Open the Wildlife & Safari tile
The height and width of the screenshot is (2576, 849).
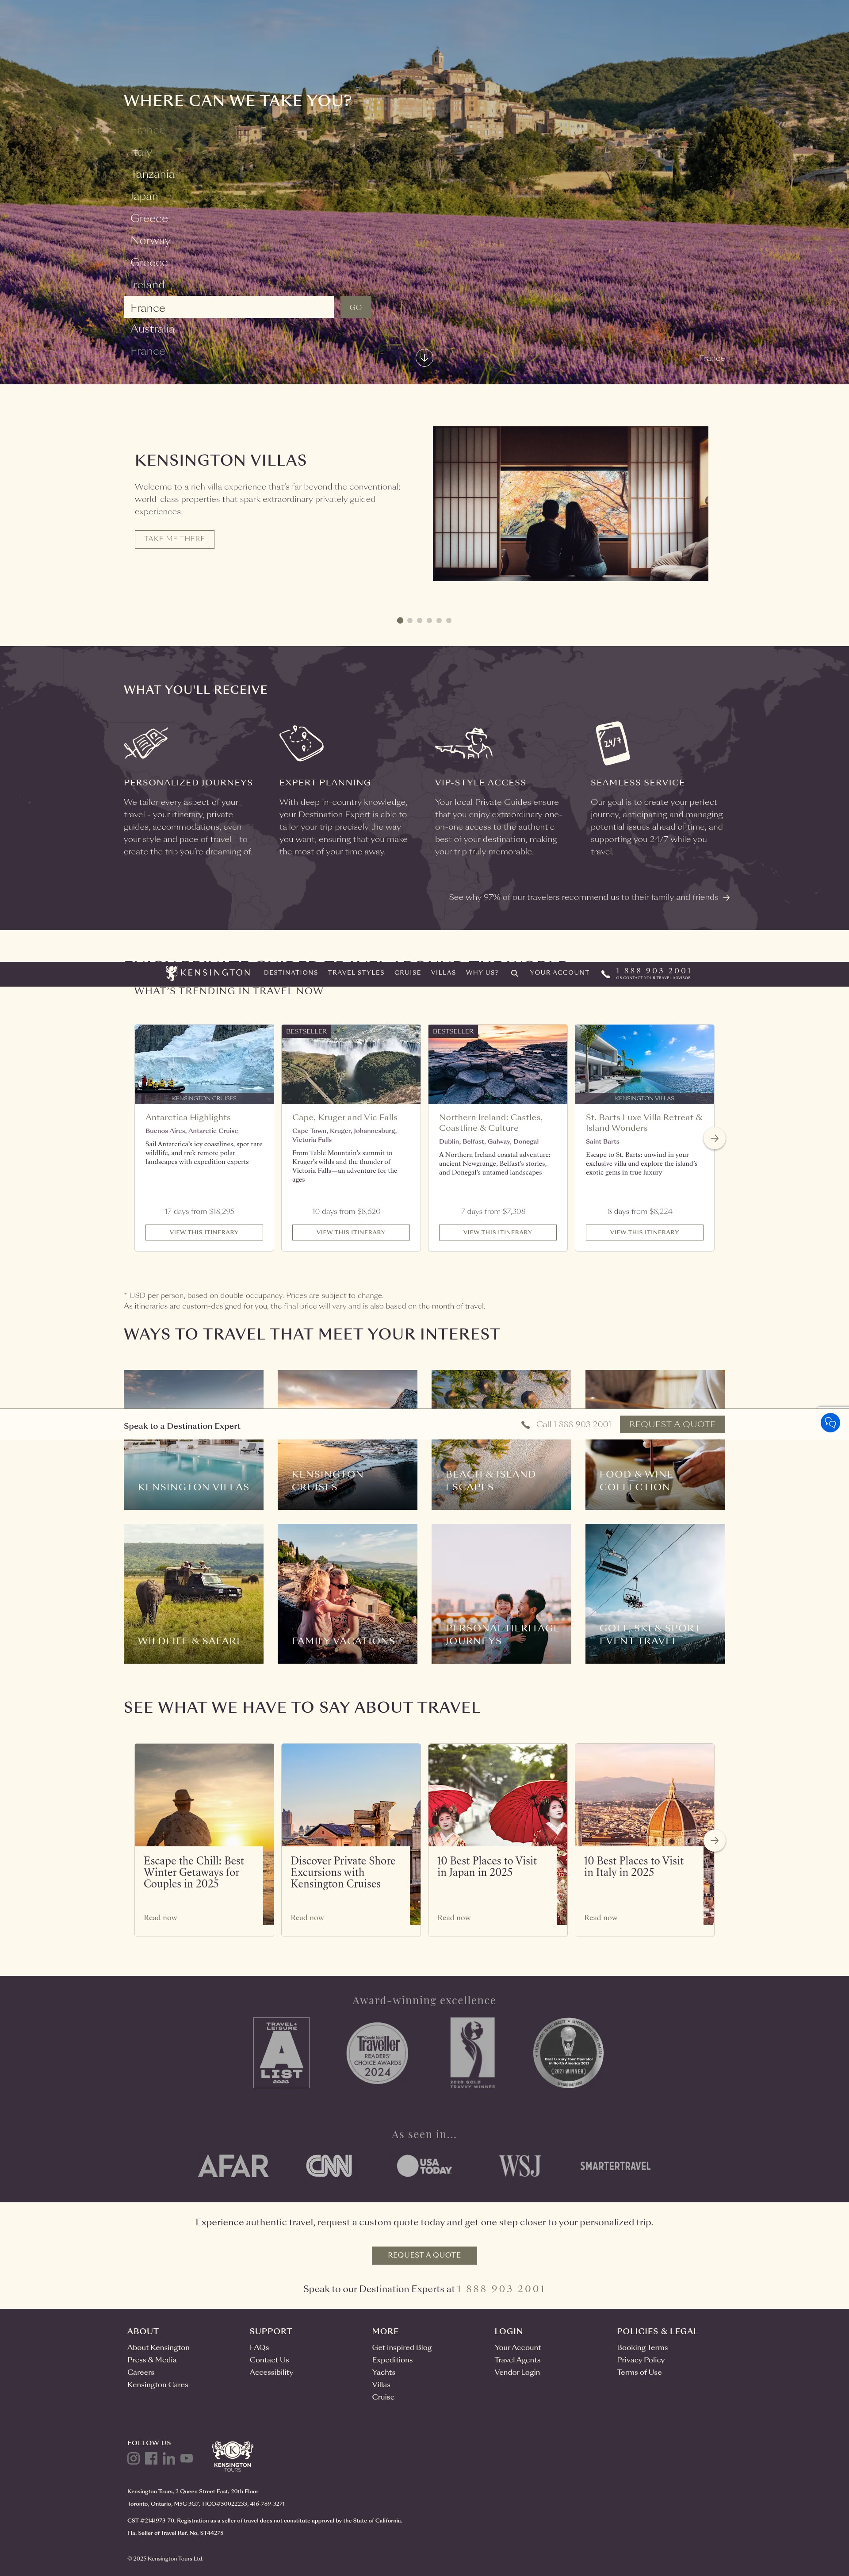tap(194, 1593)
